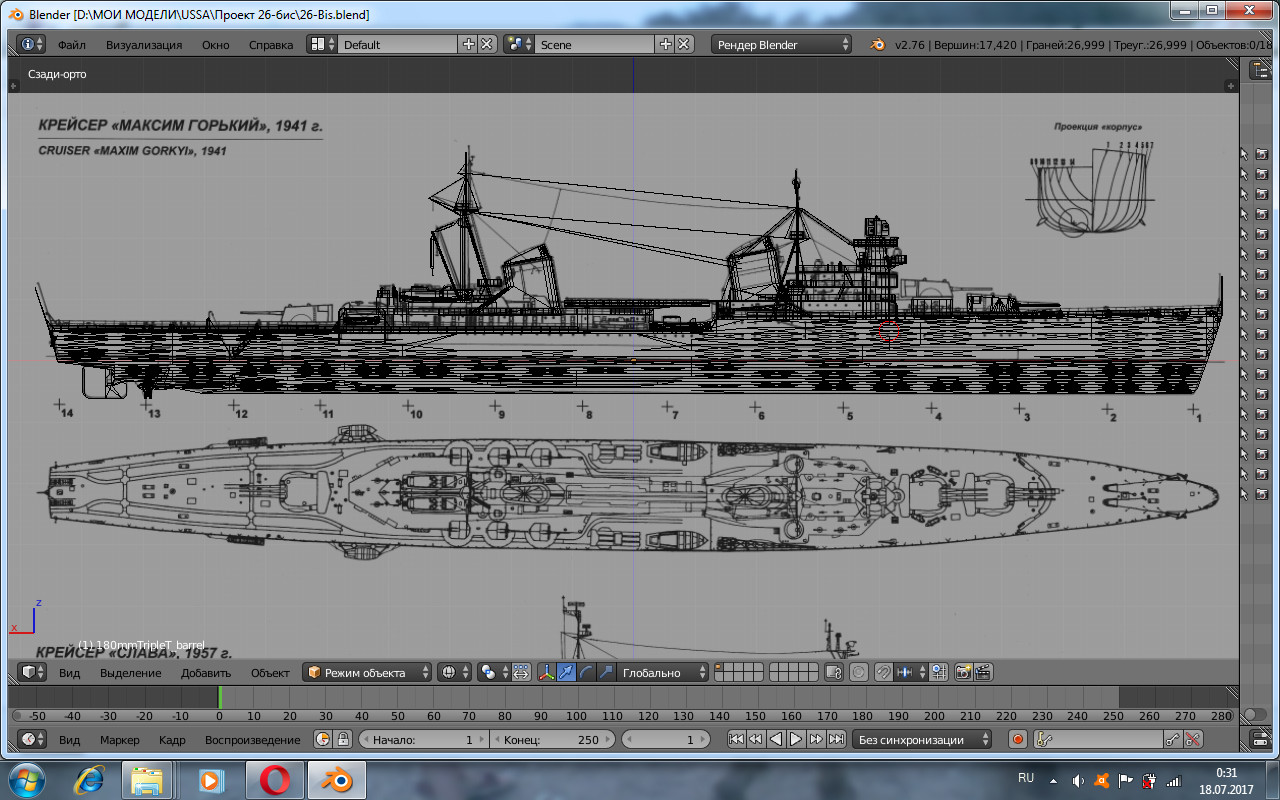Open the timeline editor type selector

(x=33, y=739)
